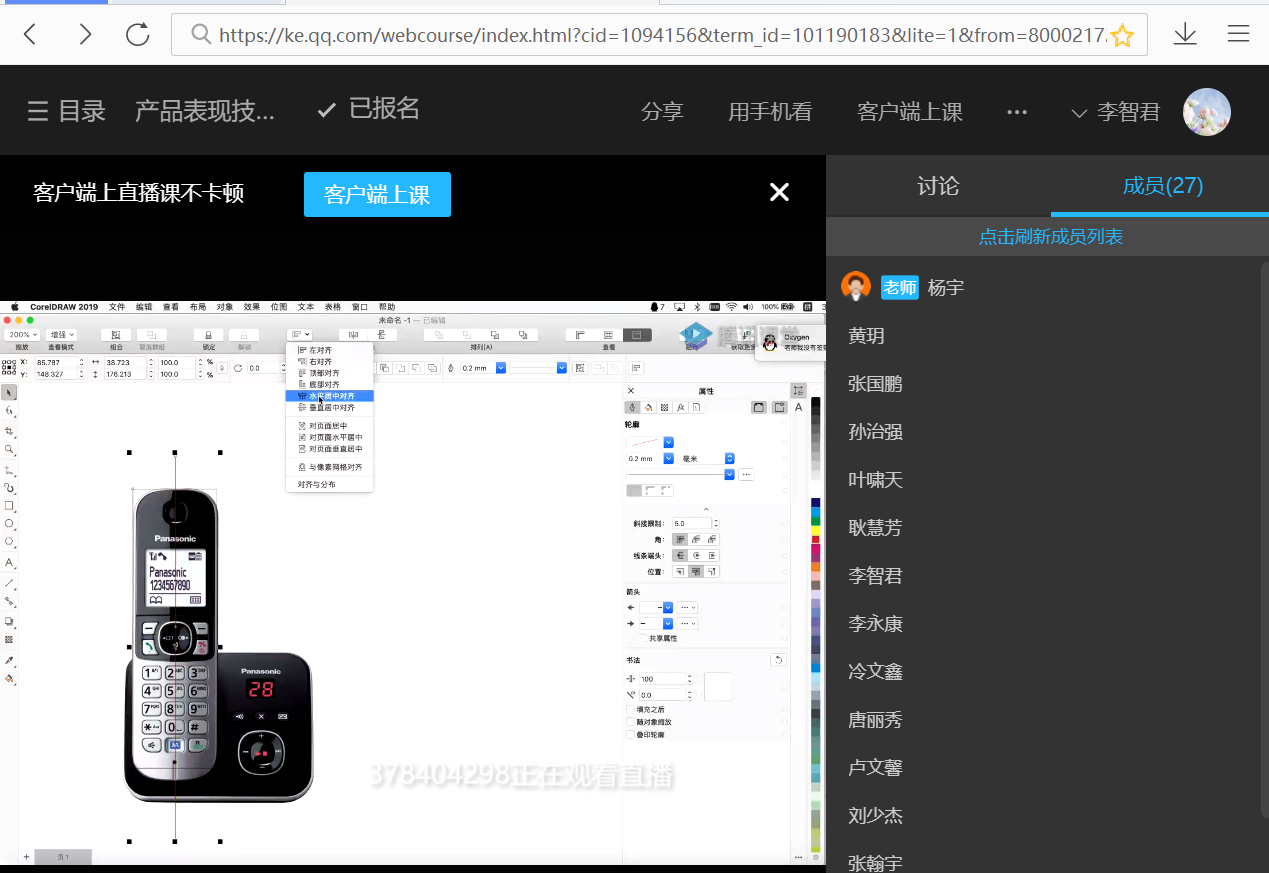The width and height of the screenshot is (1269, 873).
Task: Select the round line cap beside 线条端头
Action: point(696,555)
